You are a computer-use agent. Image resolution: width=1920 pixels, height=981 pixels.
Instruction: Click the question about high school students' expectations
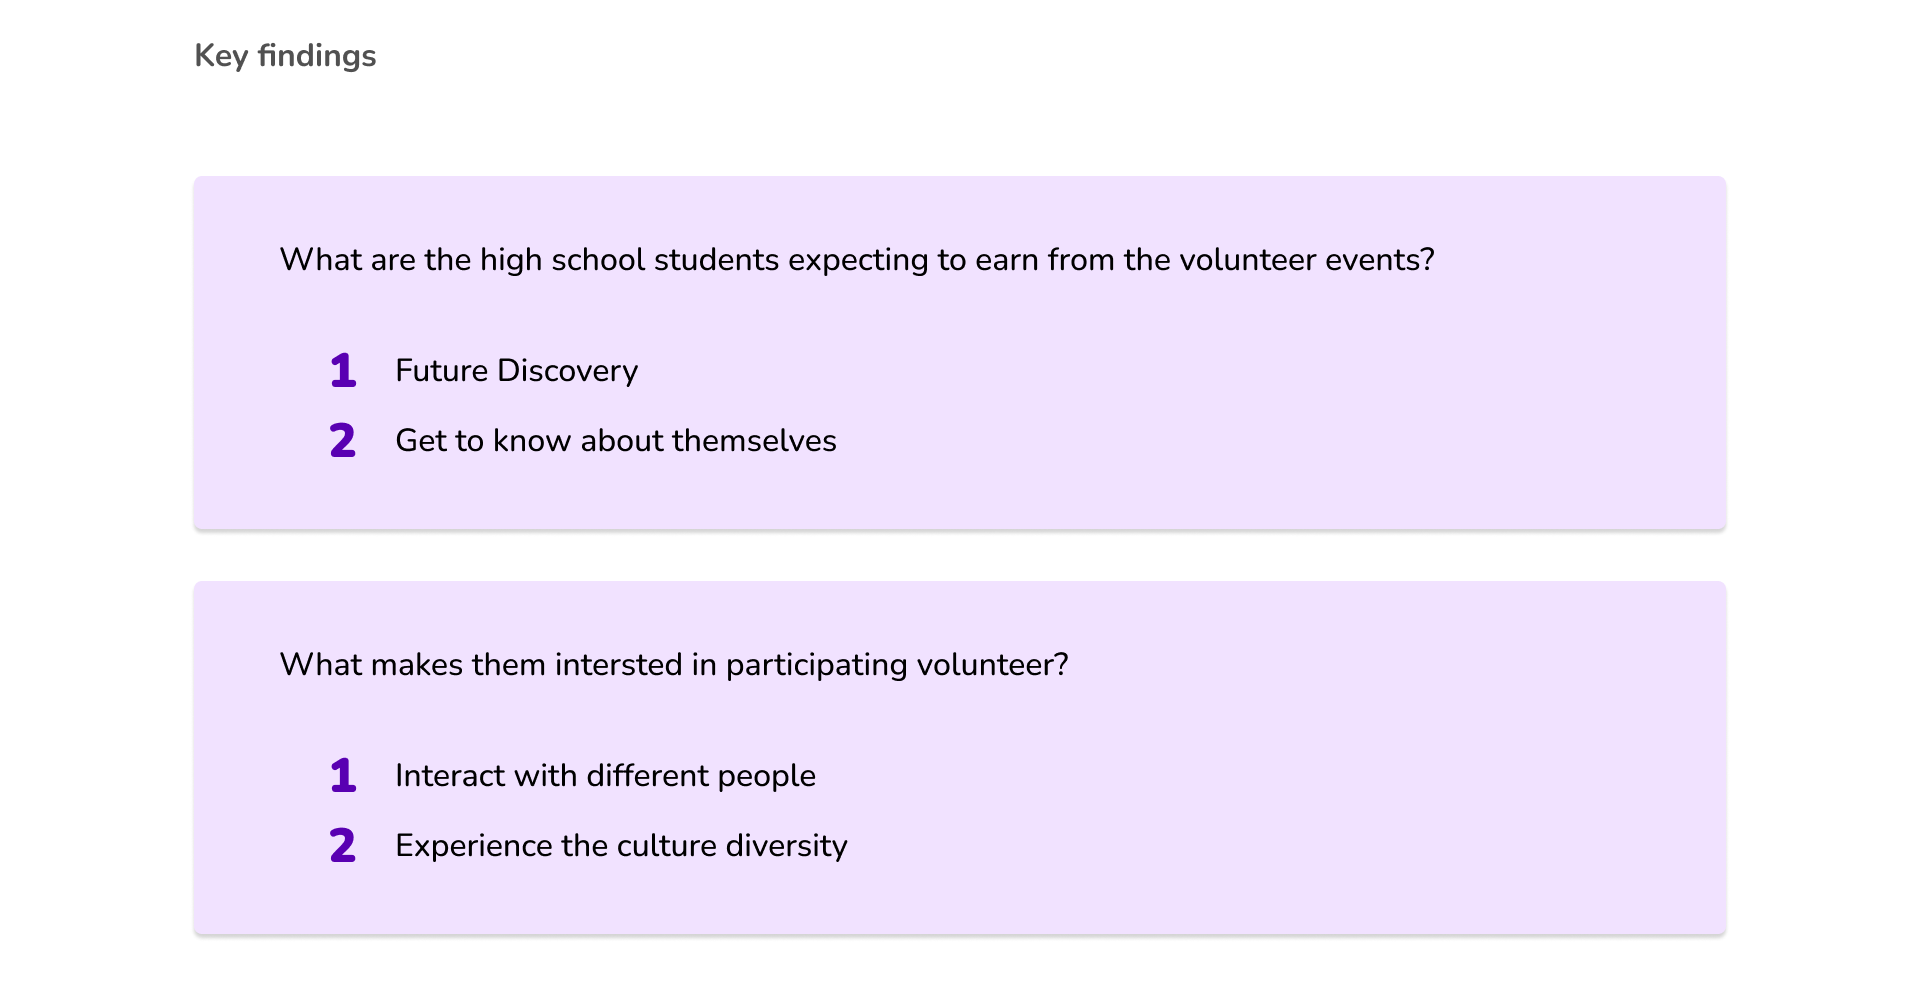tap(856, 260)
